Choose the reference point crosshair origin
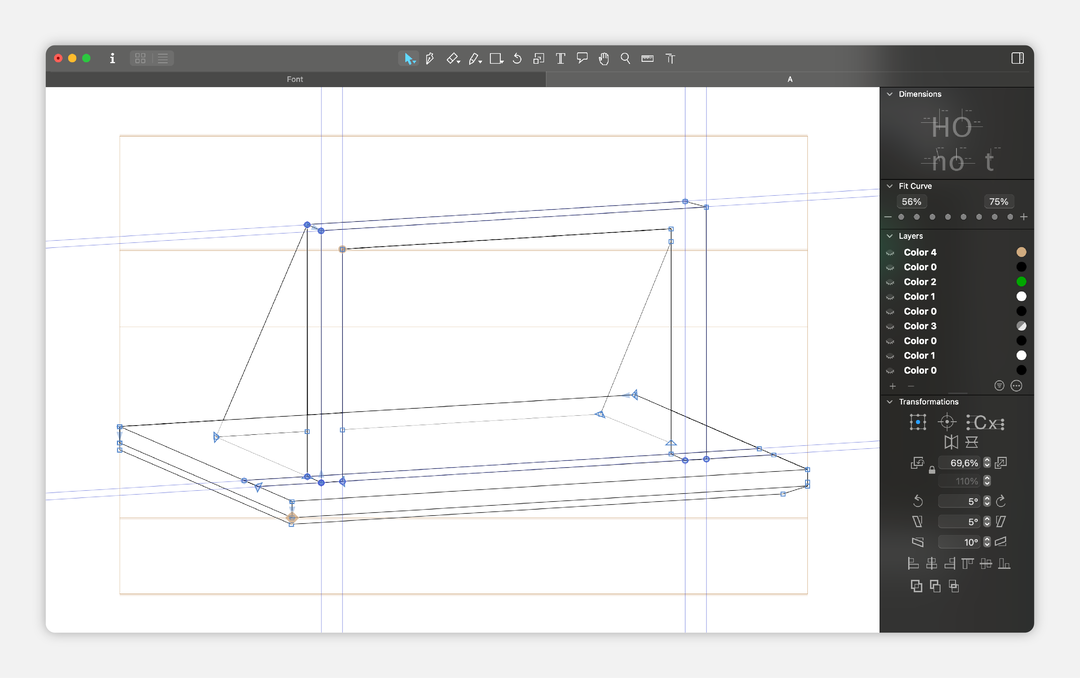The width and height of the screenshot is (1080, 678). [x=947, y=422]
